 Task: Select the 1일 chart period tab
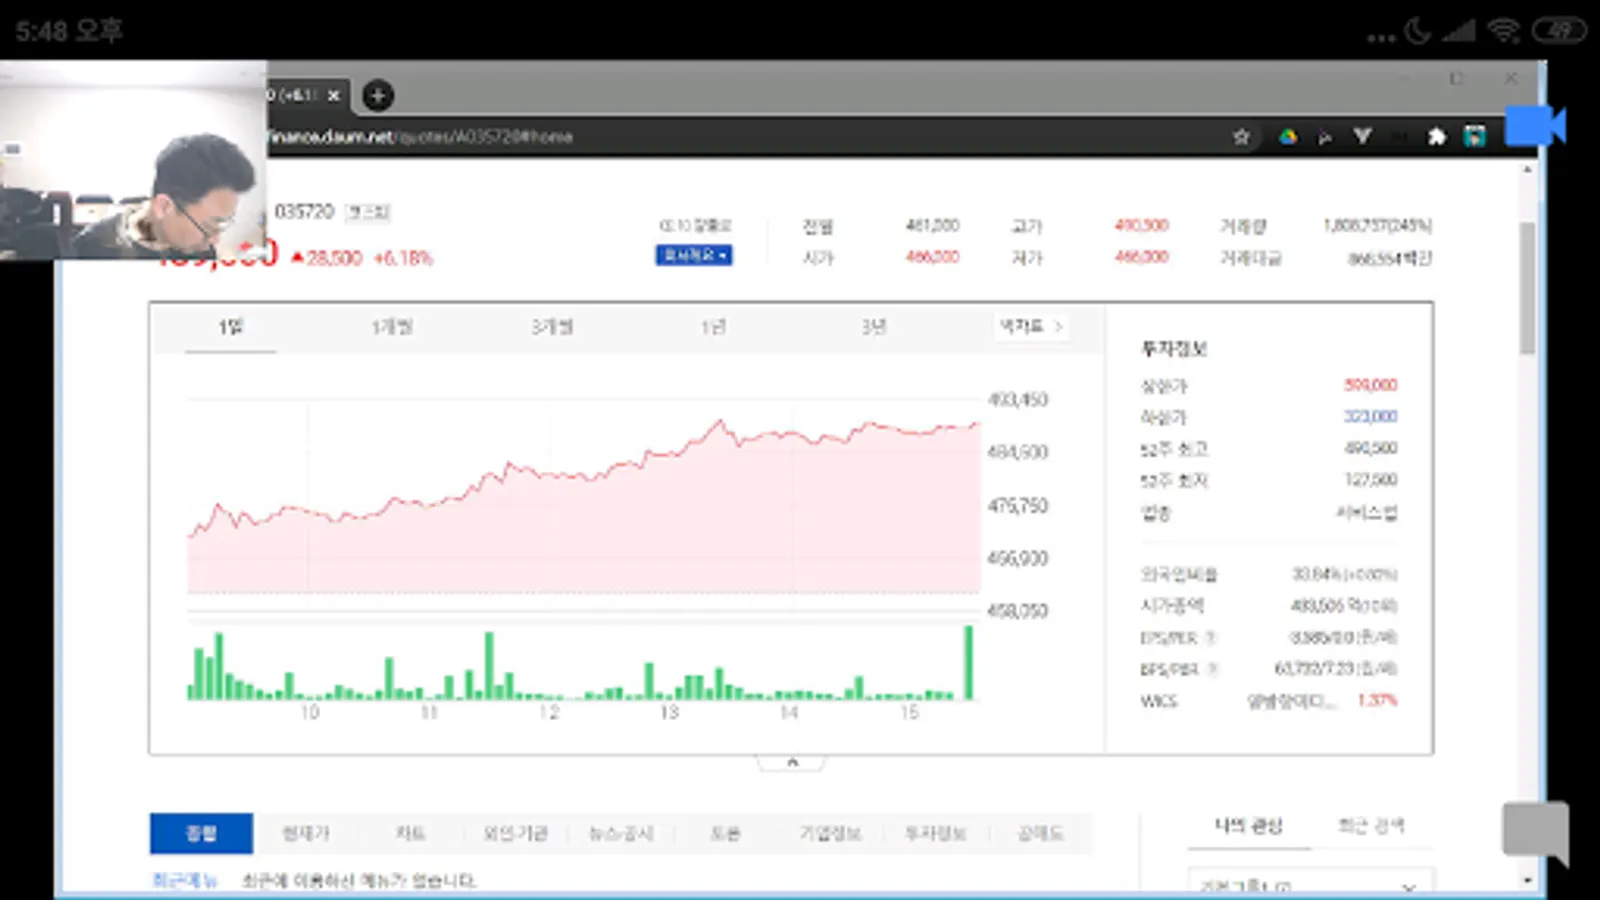[x=231, y=327]
